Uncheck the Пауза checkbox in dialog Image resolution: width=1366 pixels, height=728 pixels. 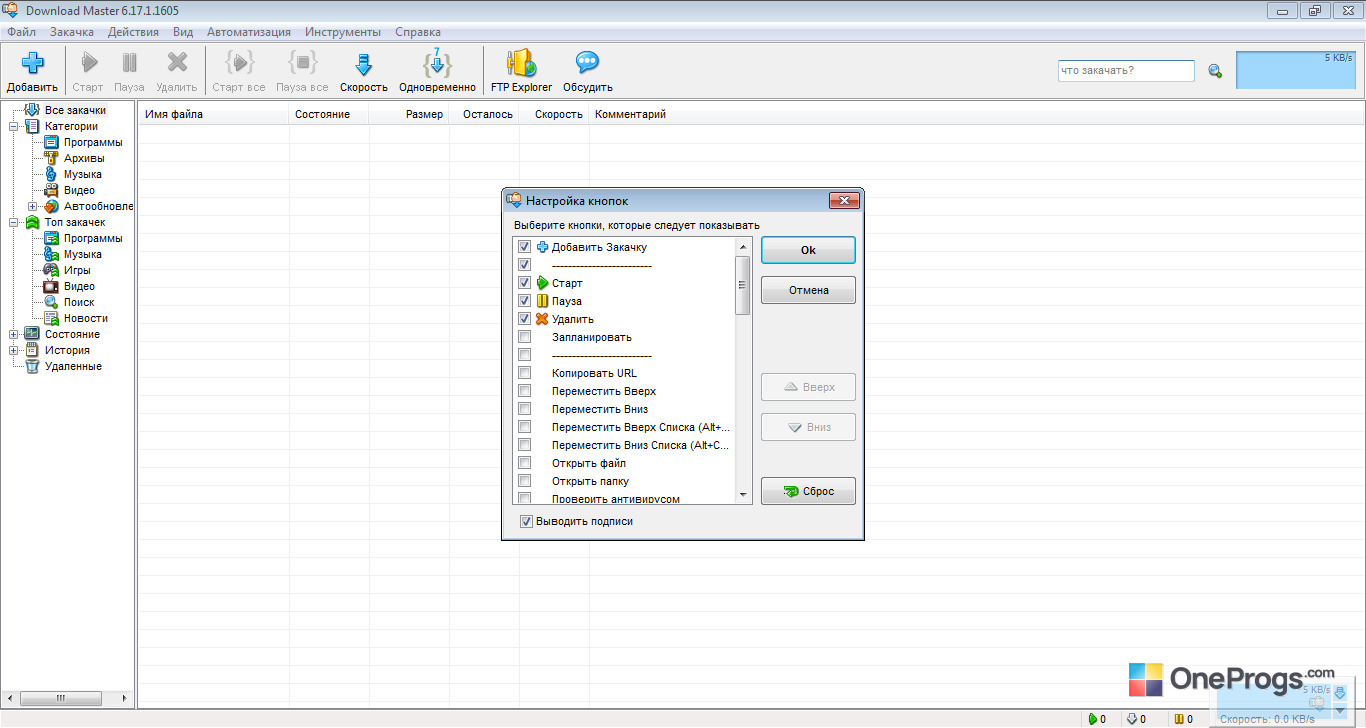[x=524, y=301]
